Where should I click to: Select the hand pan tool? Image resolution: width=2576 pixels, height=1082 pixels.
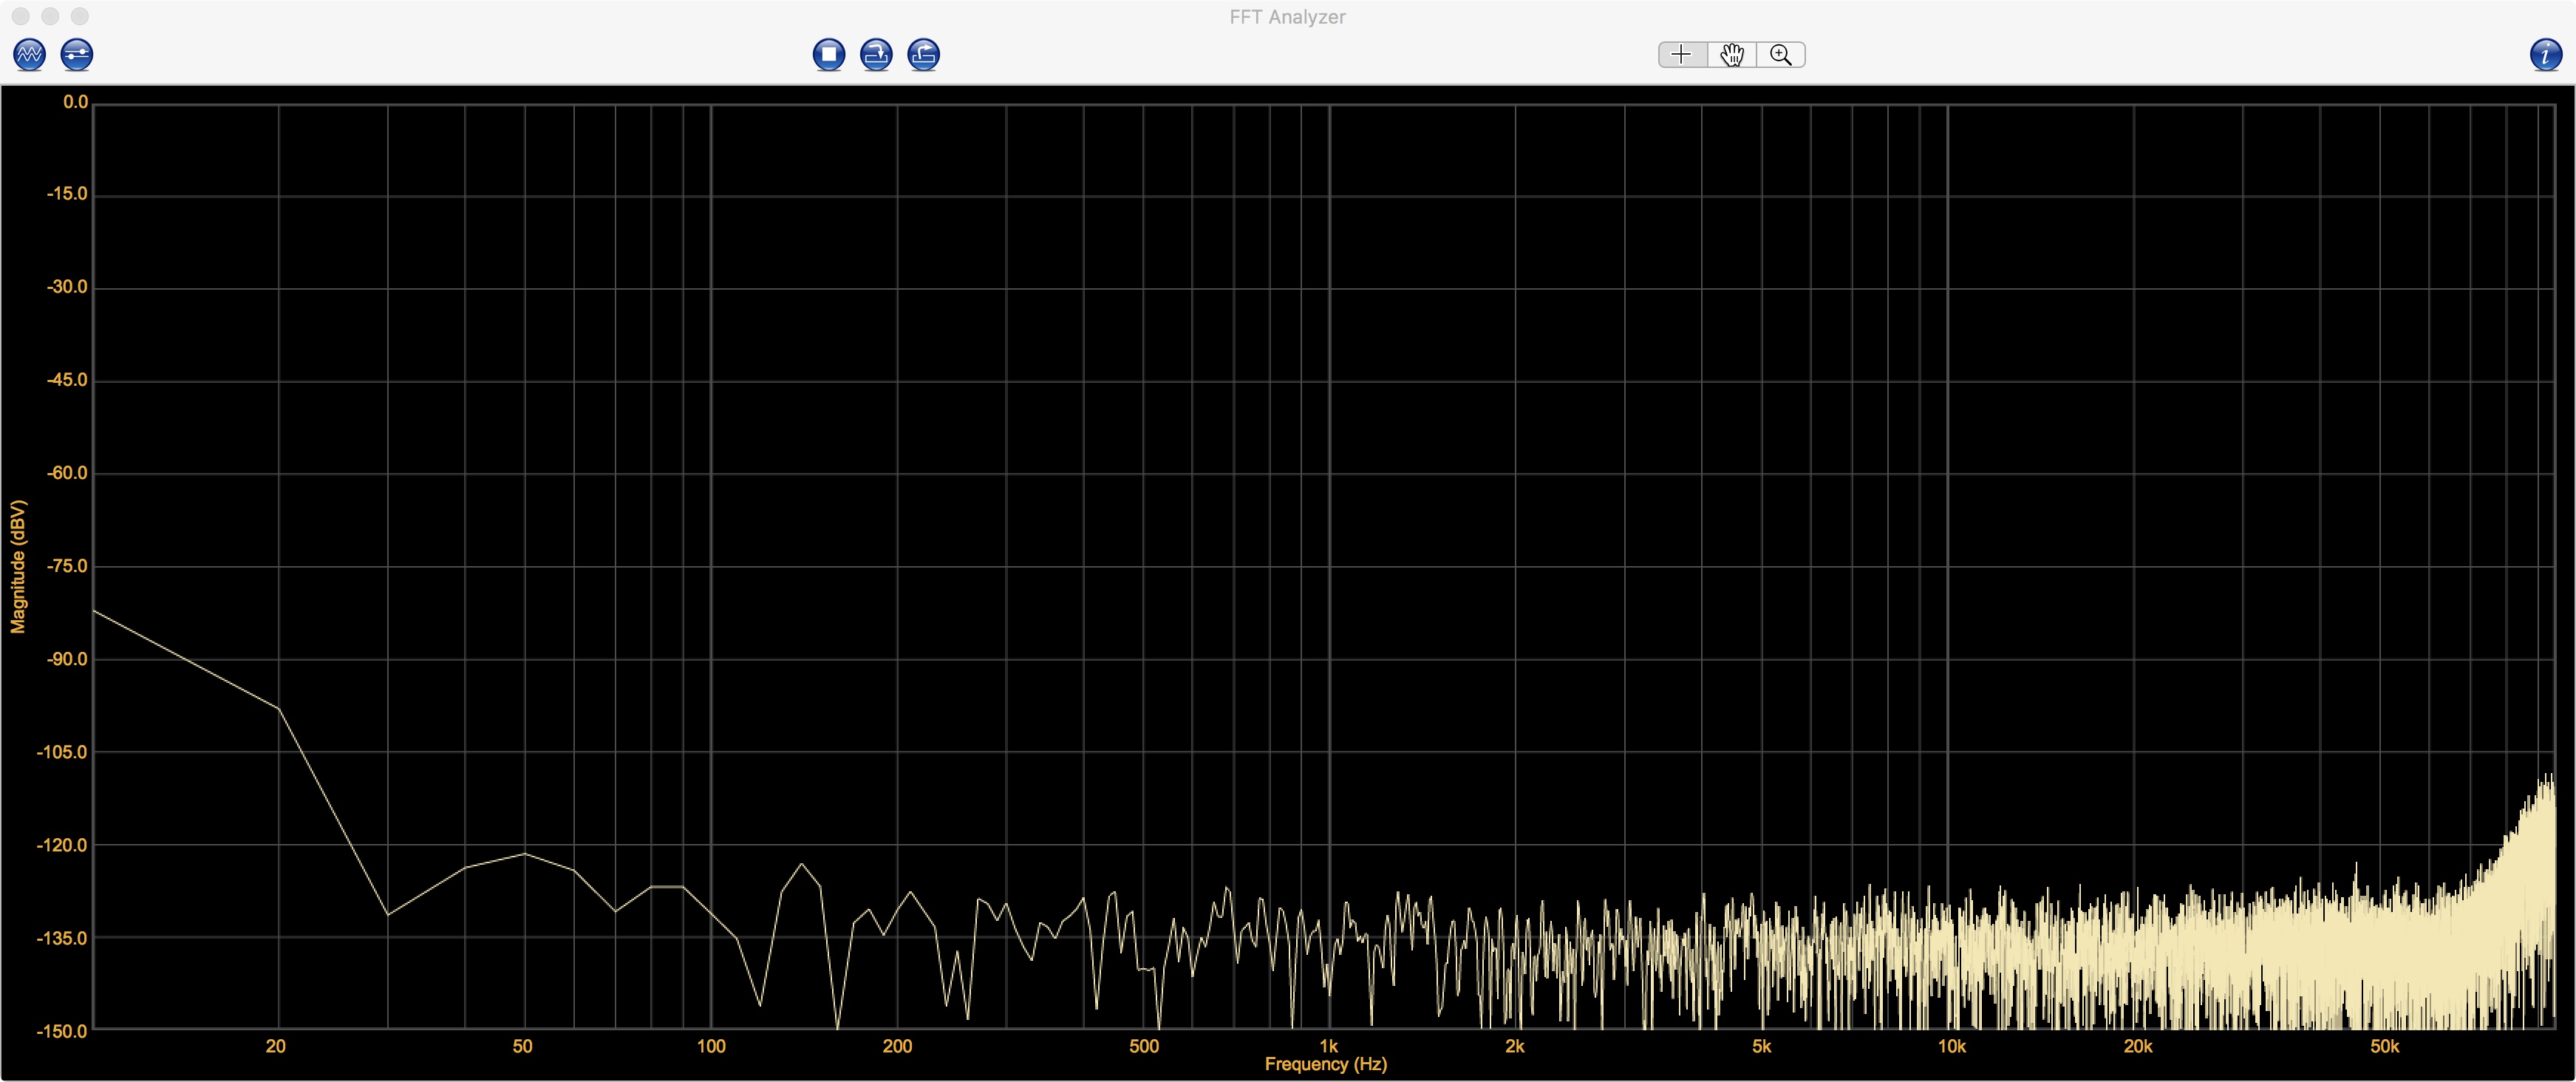coord(1732,54)
